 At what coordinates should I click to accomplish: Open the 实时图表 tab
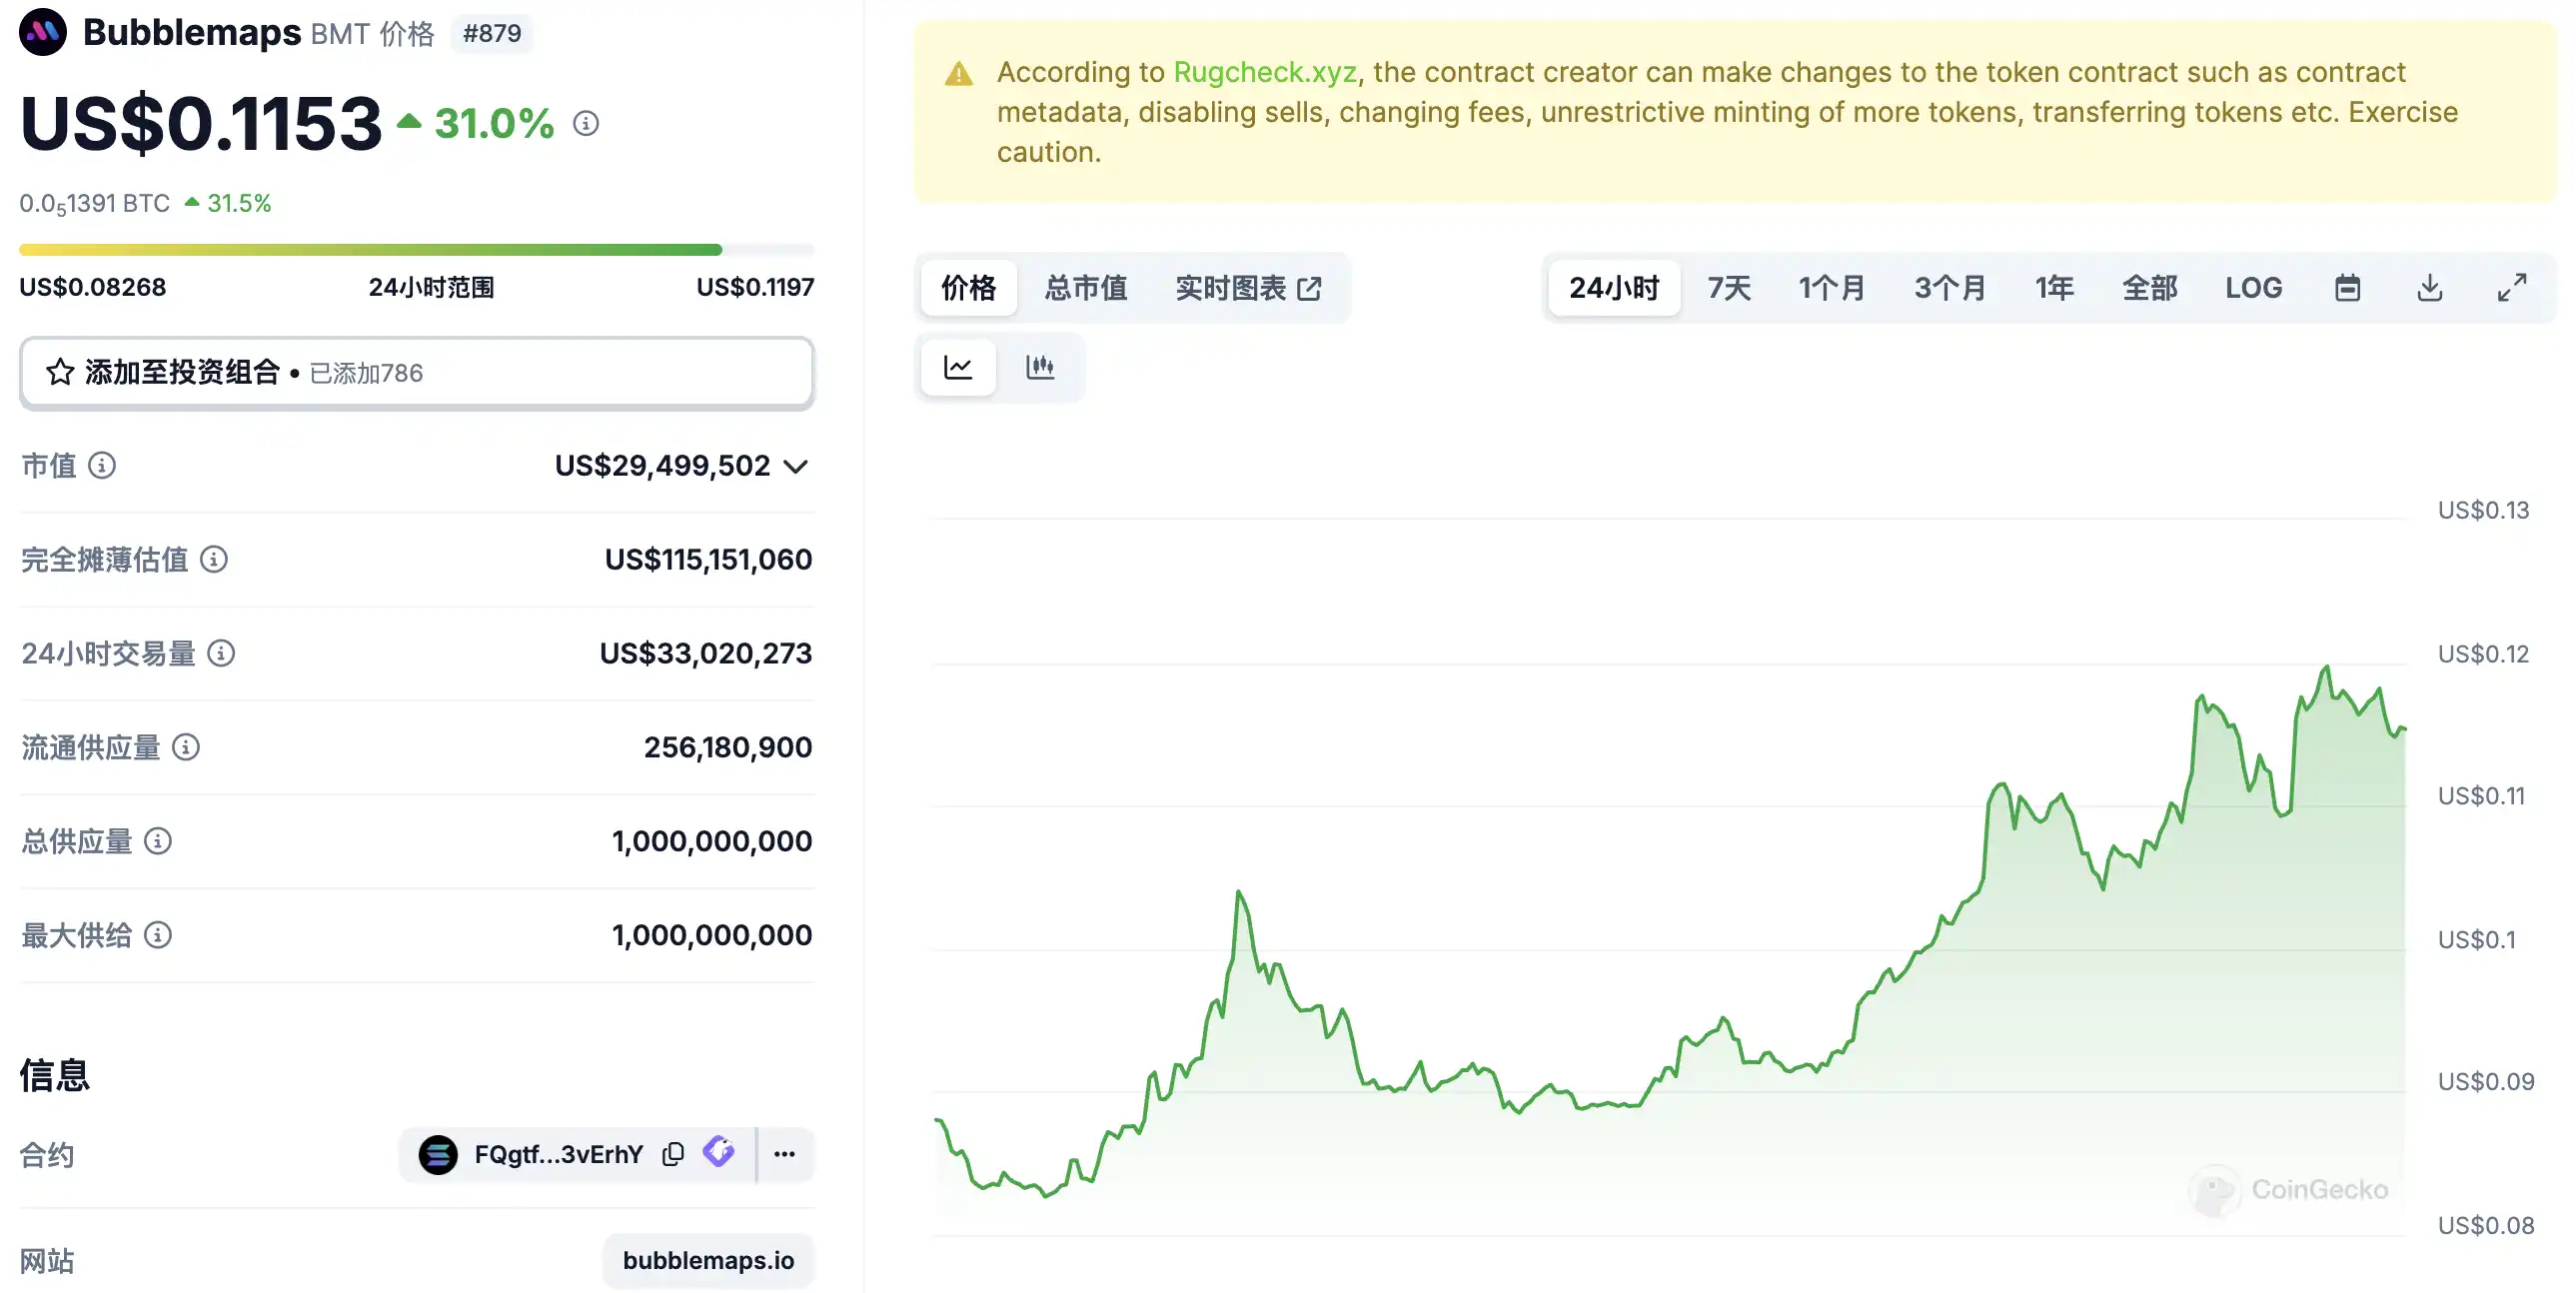tap(1248, 288)
